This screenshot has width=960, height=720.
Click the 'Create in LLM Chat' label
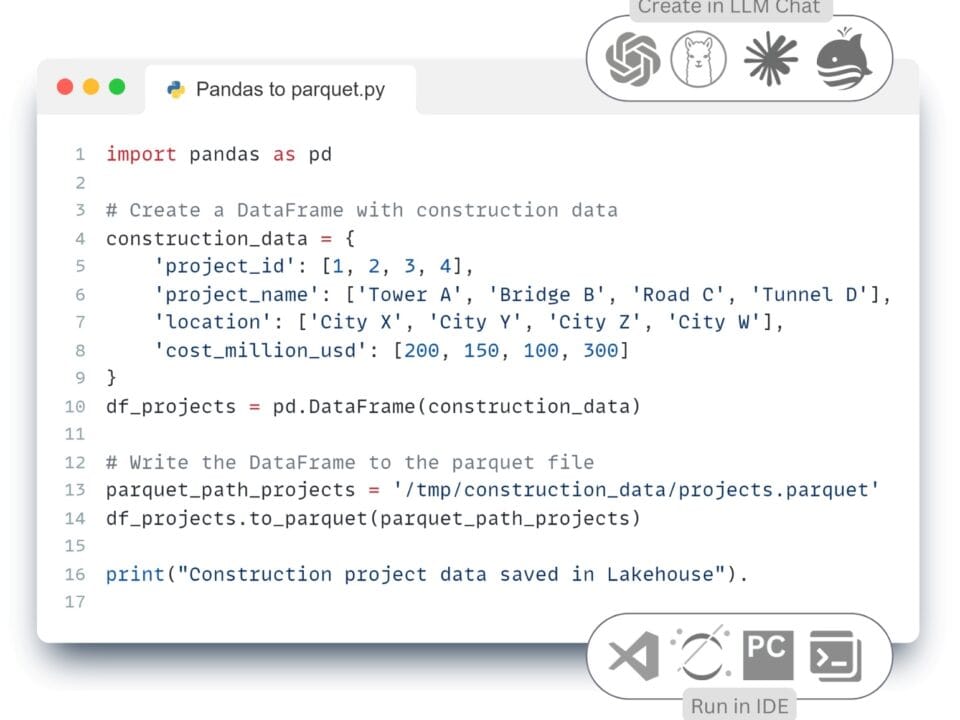point(728,8)
